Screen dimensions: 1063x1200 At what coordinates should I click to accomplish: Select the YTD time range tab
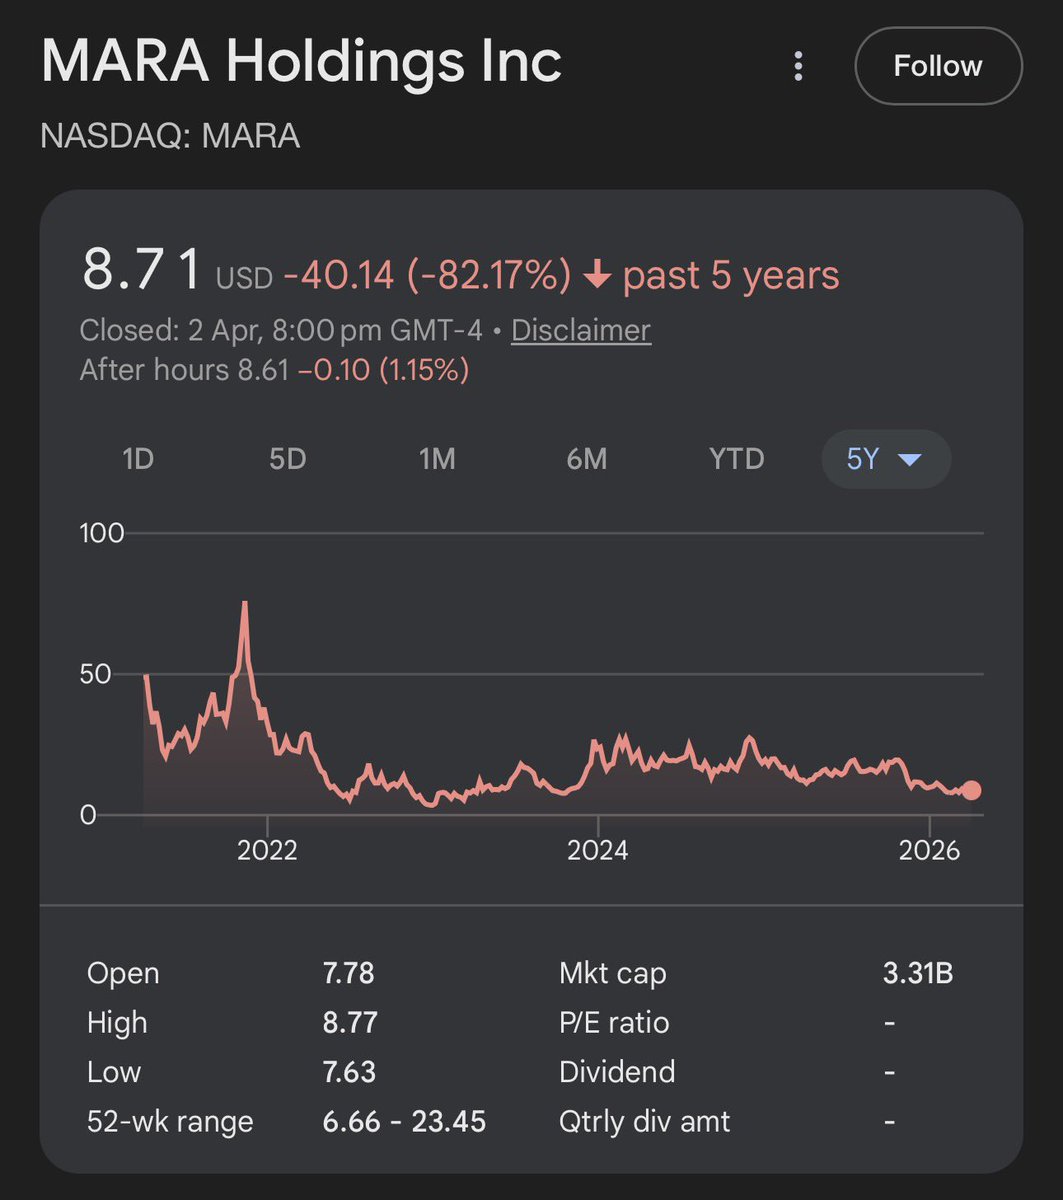736,459
